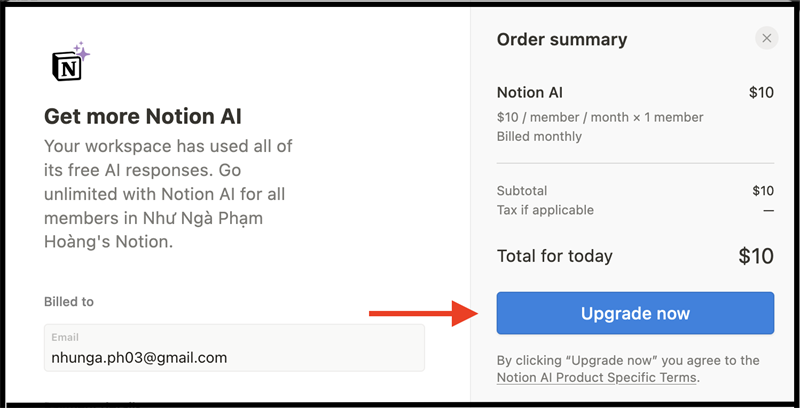Open Notion AI Product Specific Terms link

597,378
